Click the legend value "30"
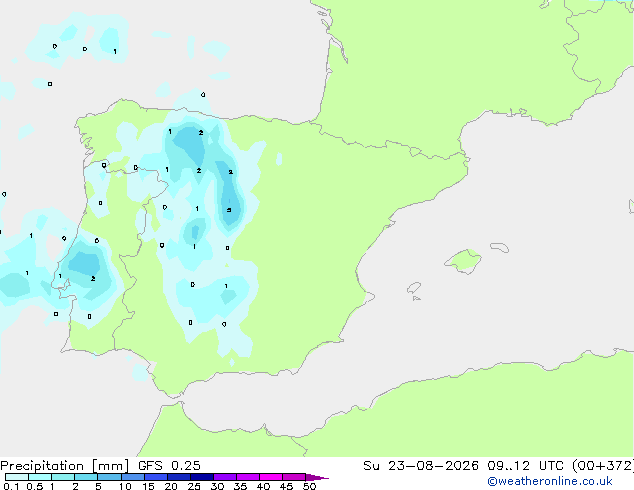This screenshot has width=634, height=490. [x=217, y=486]
